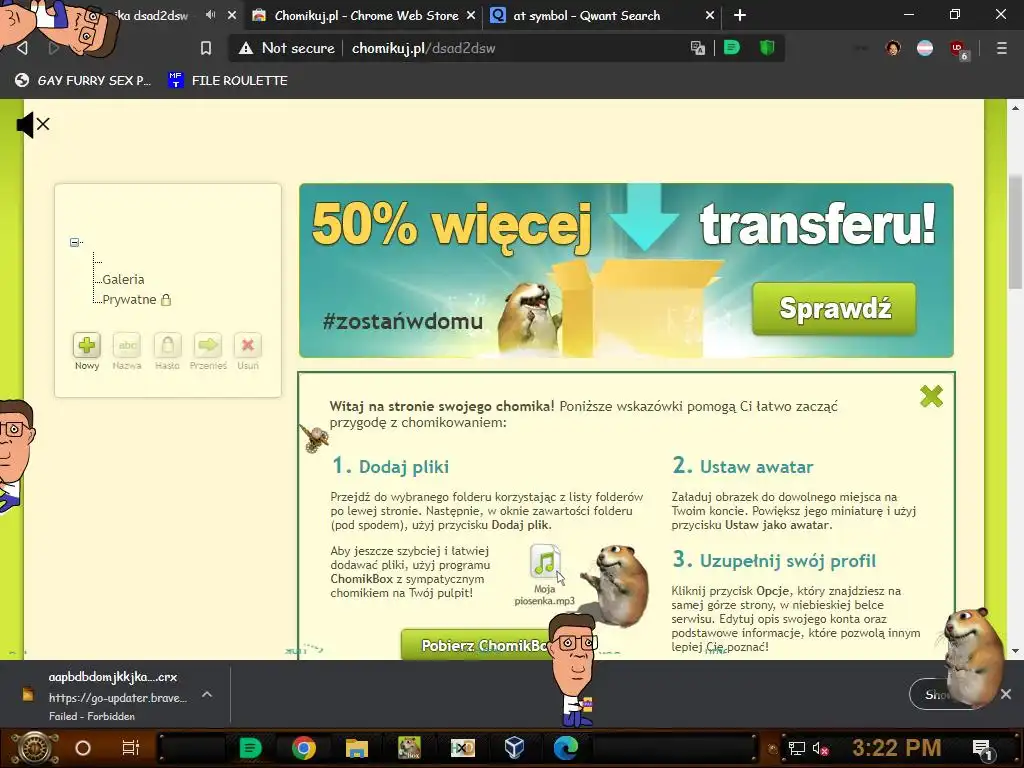Expand the failed crx download options chevron
Screen dimensions: 1024x768
pyautogui.click(x=207, y=694)
